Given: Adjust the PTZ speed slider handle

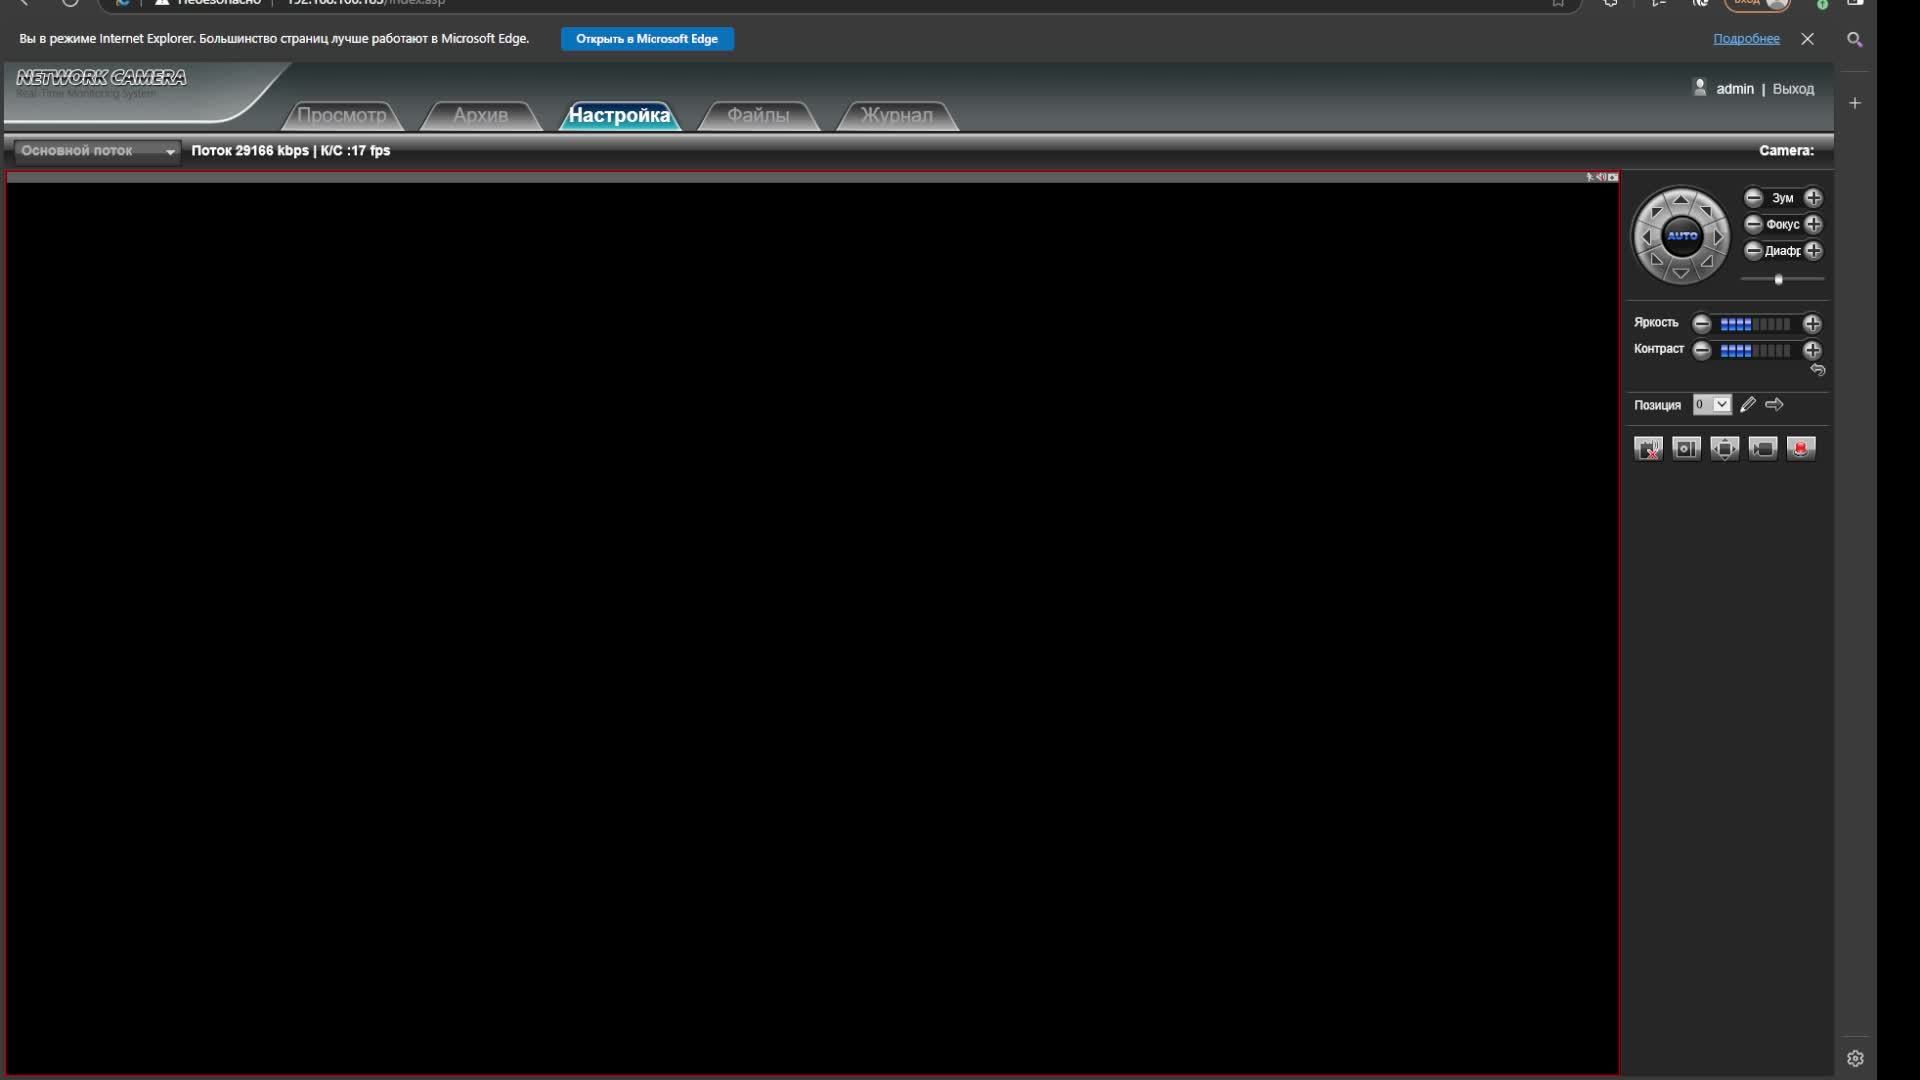Looking at the screenshot, I should pyautogui.click(x=1778, y=279).
